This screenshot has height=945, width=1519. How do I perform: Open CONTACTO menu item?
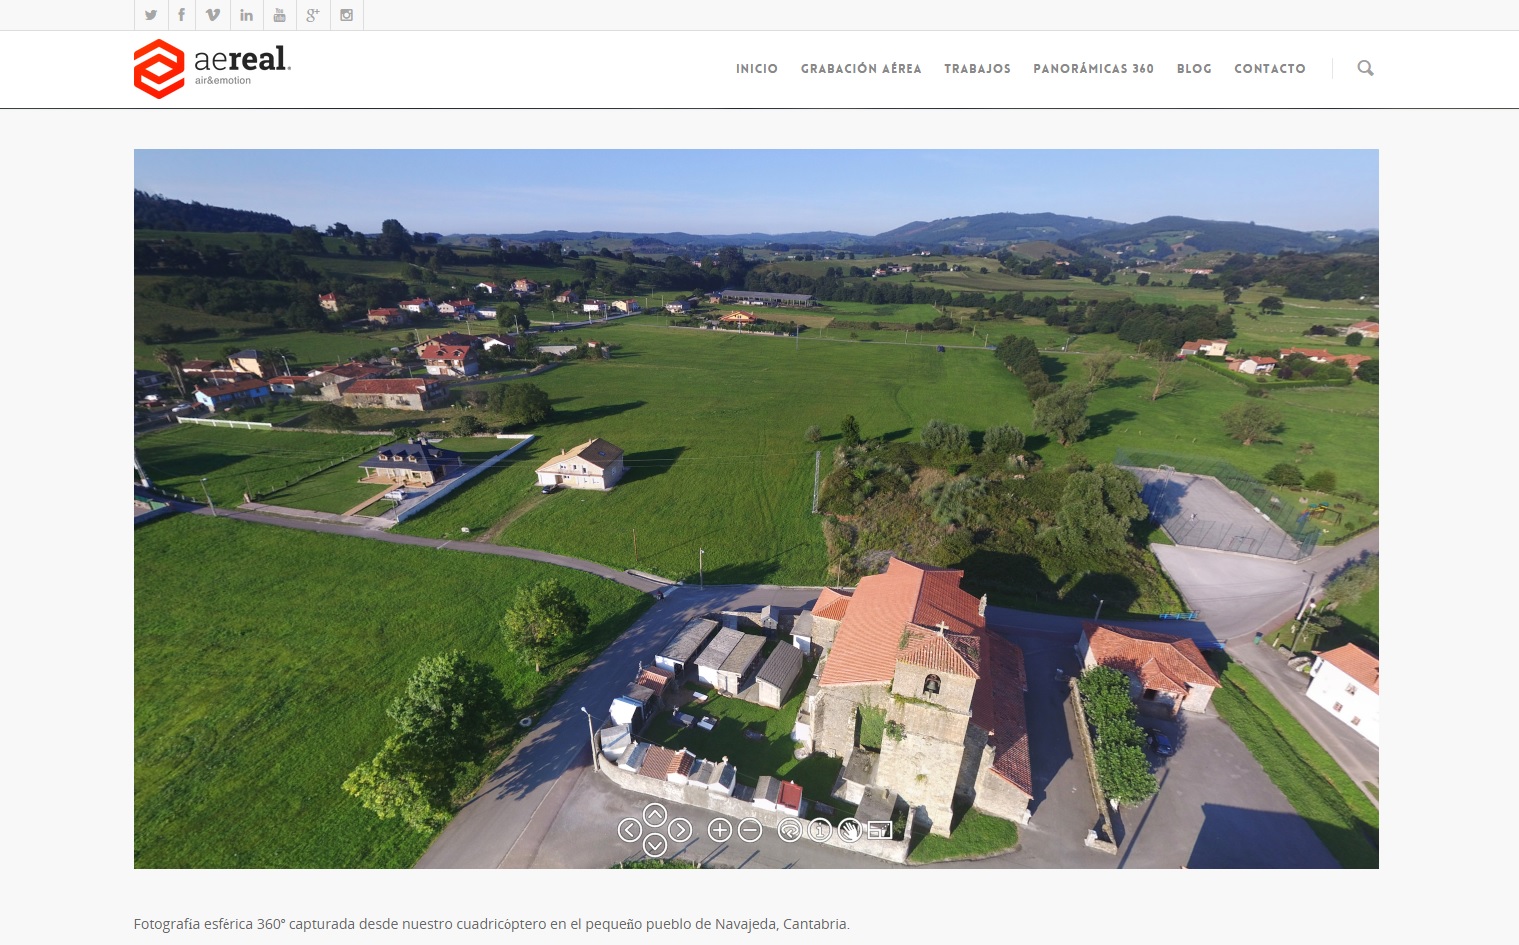(x=1270, y=69)
